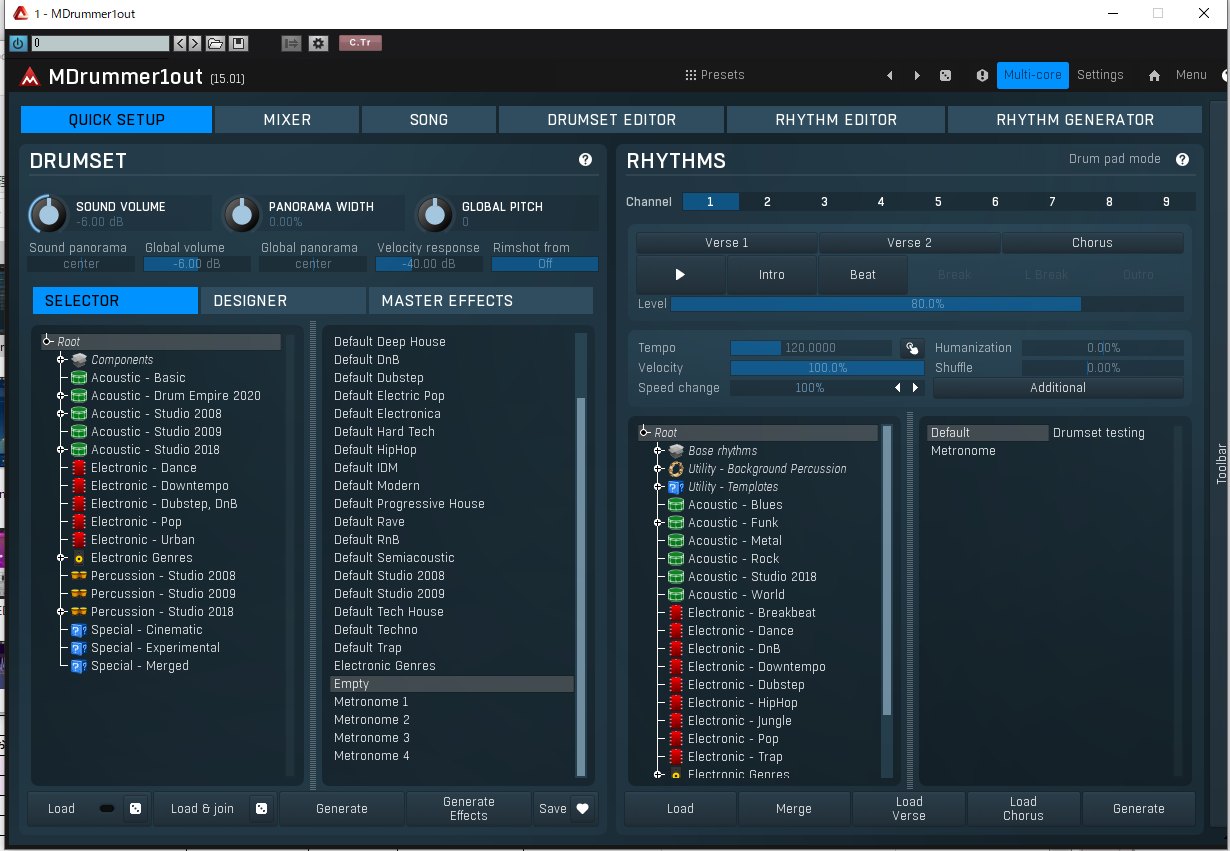Select next preset arrow next to Presets
The width and height of the screenshot is (1230, 851).
(917, 75)
